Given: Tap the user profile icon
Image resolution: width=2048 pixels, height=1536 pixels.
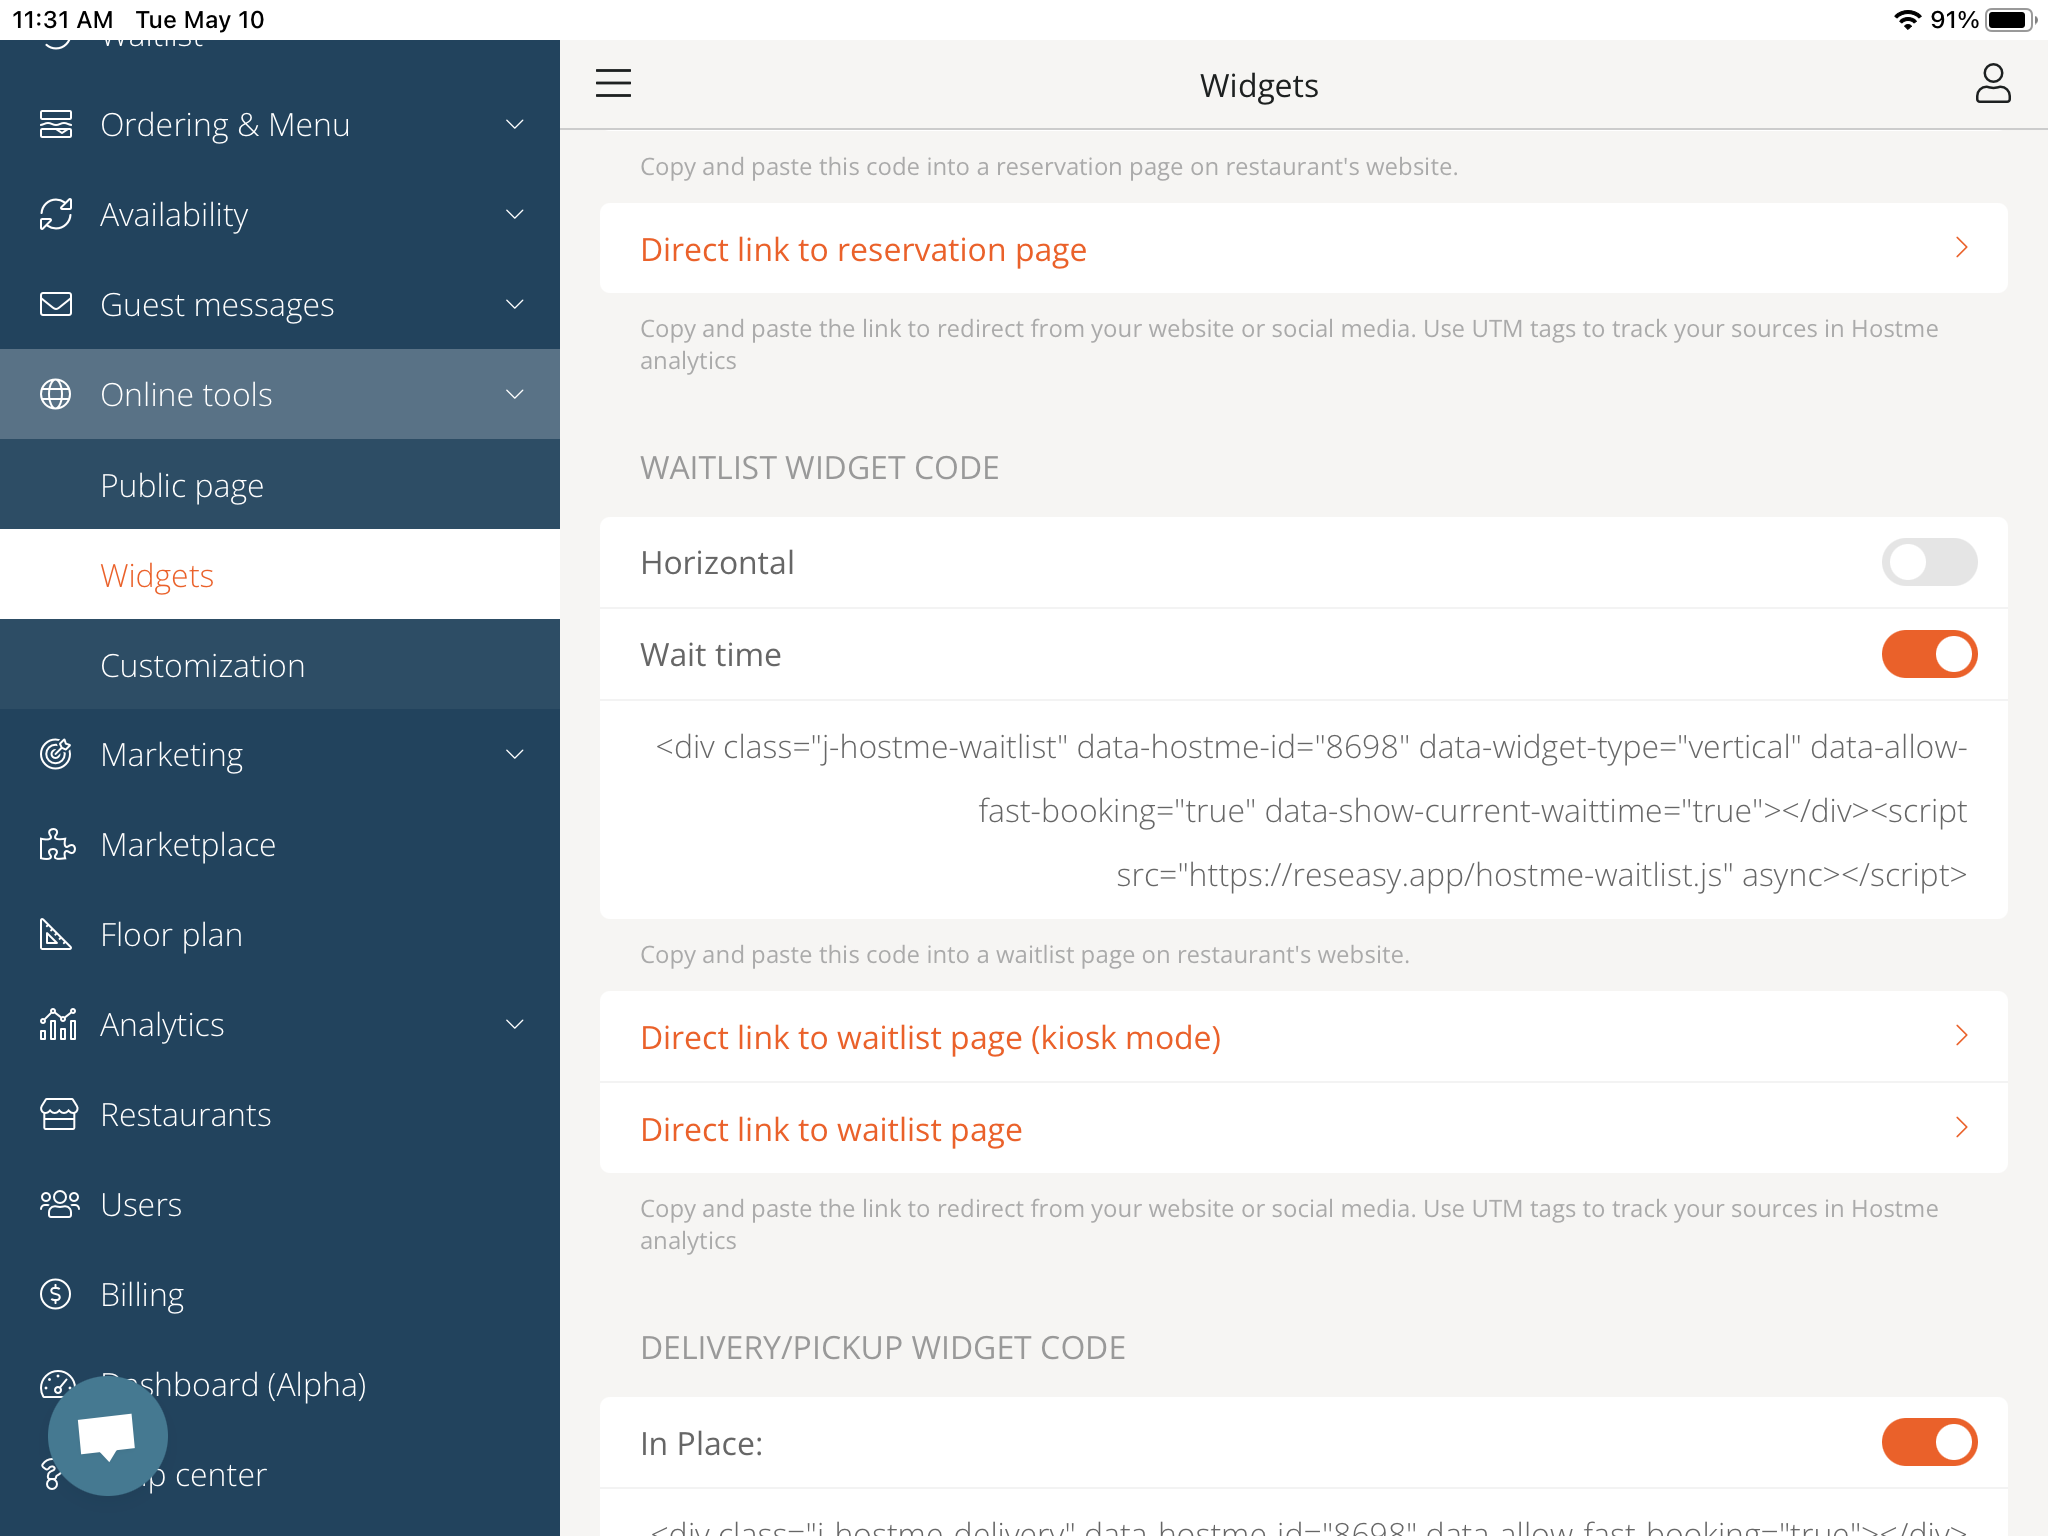Looking at the screenshot, I should [x=1992, y=84].
